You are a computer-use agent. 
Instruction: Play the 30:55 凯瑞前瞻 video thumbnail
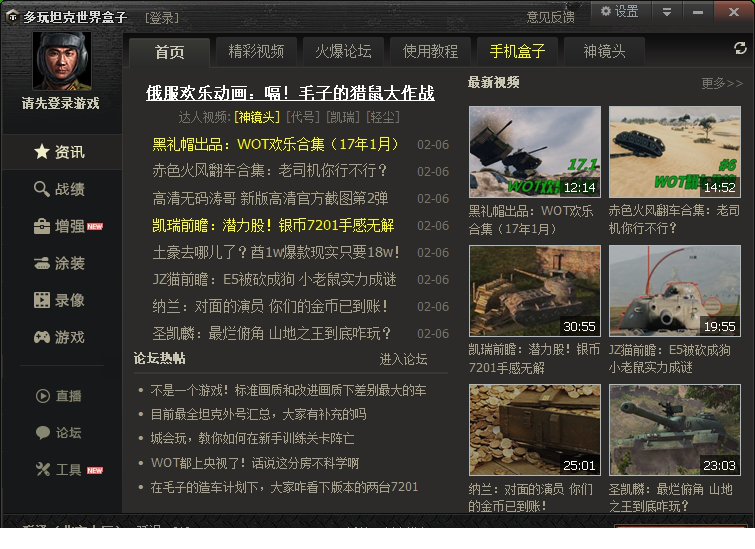pyautogui.click(x=535, y=291)
